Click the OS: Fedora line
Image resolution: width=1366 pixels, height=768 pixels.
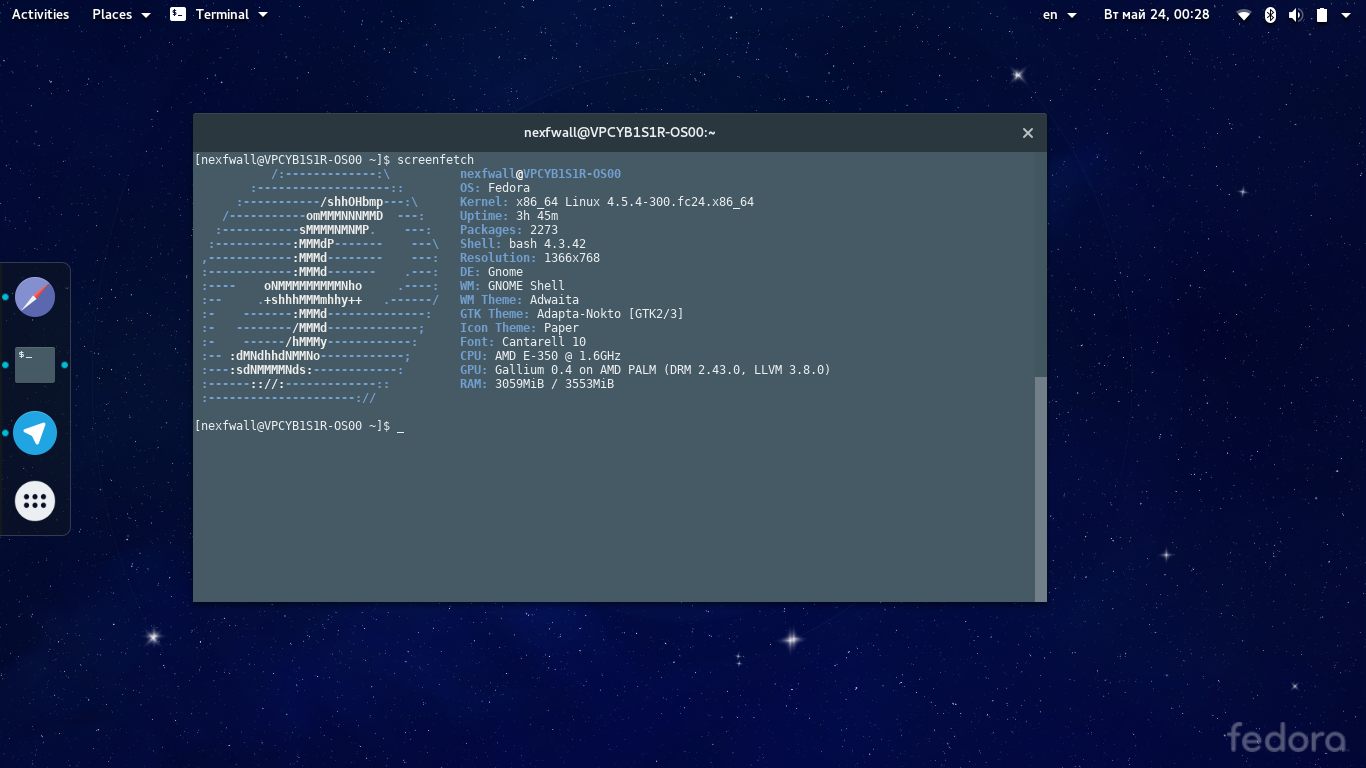(x=495, y=188)
